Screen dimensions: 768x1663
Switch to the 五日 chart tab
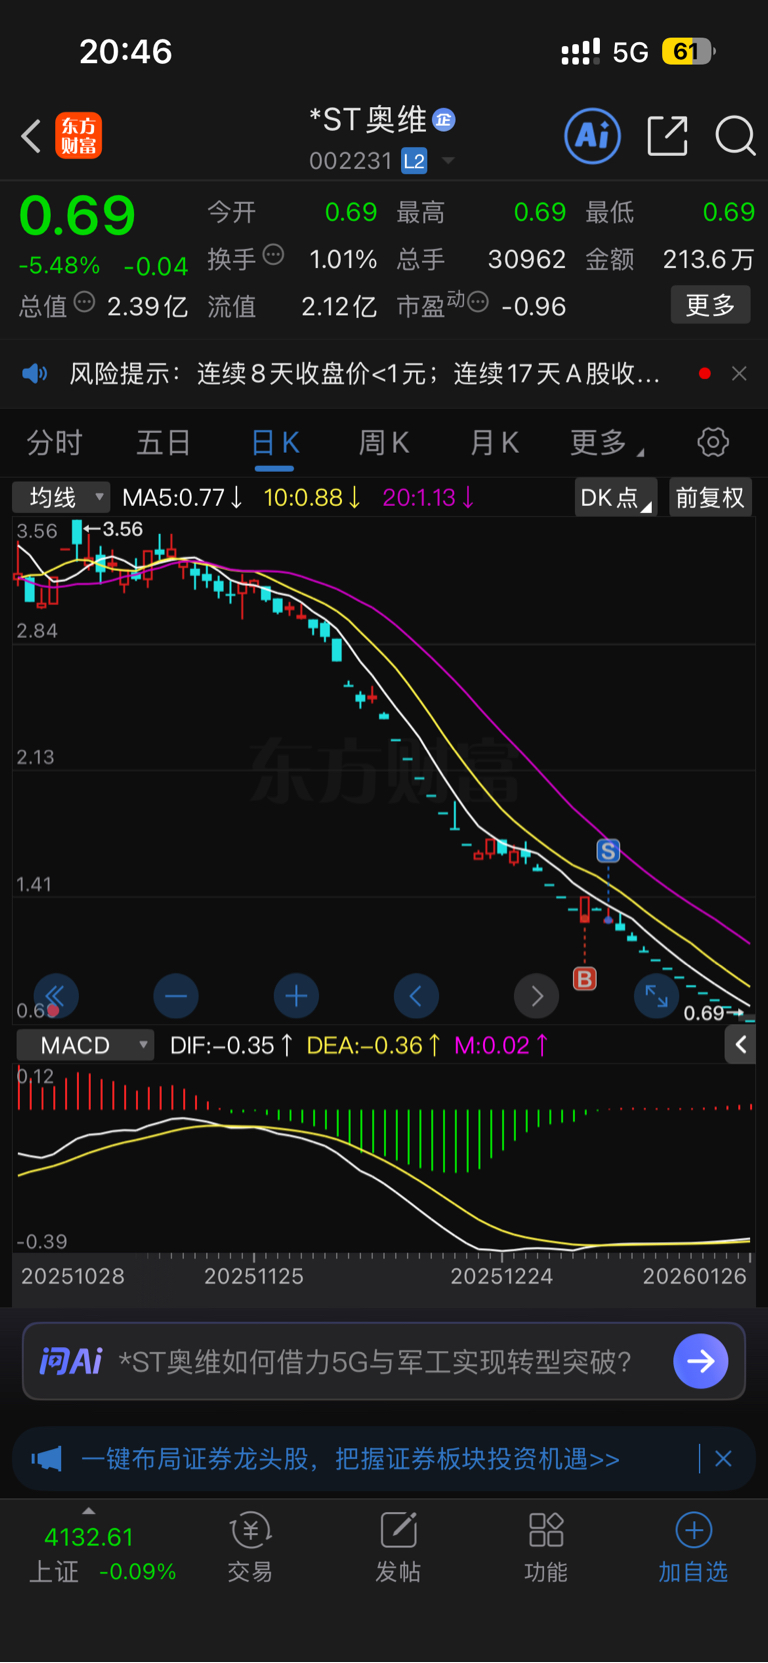point(163,443)
